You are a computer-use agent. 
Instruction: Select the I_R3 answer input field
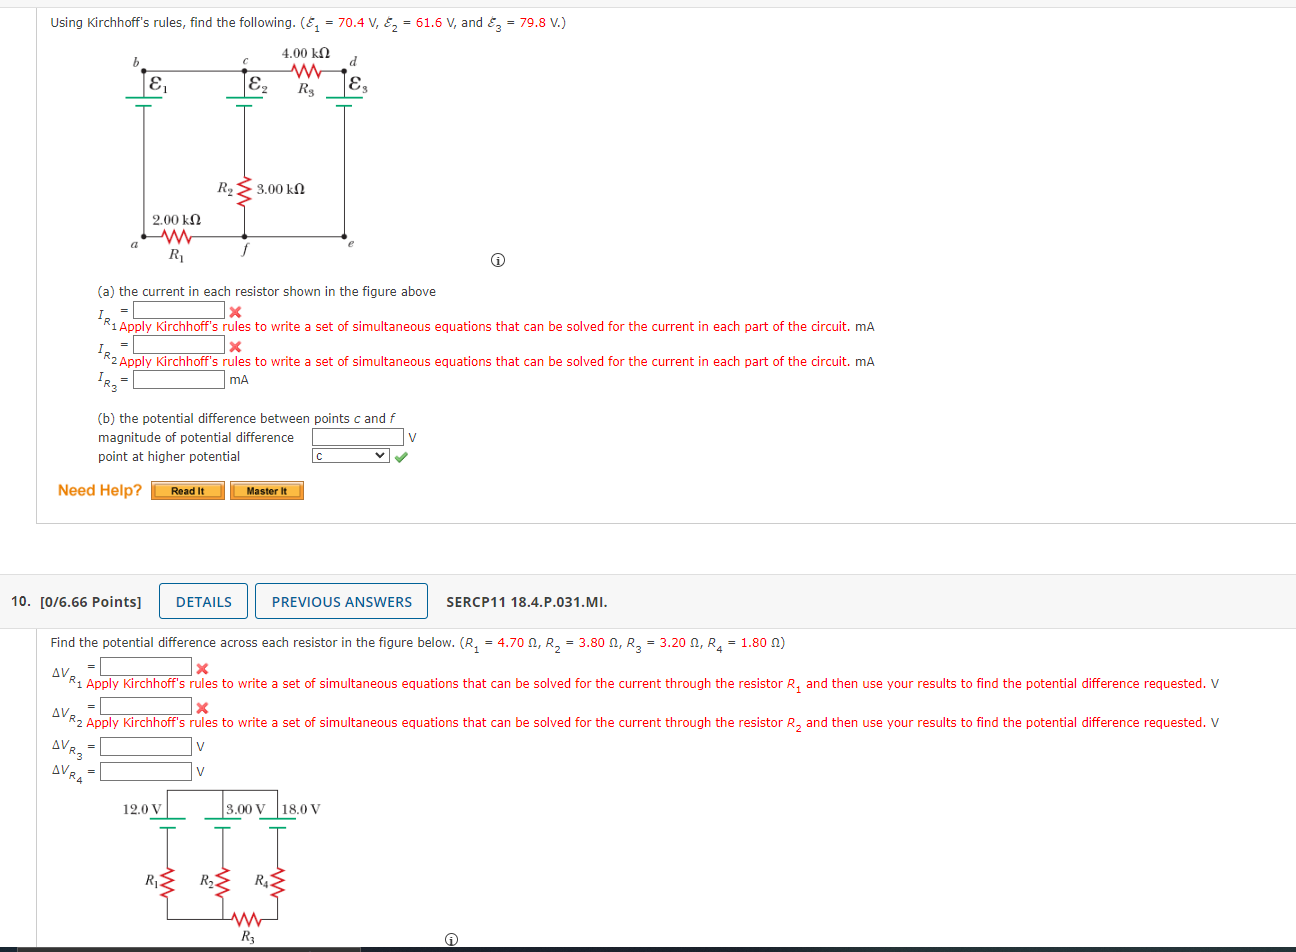tap(178, 379)
